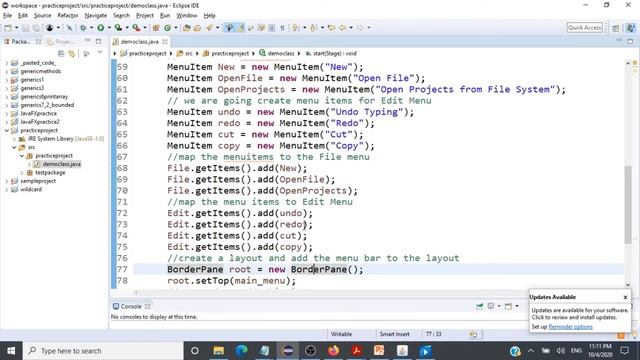The height and width of the screenshot is (360, 640).
Task: Switch to the Project Explorer tab
Action: tap(60, 42)
